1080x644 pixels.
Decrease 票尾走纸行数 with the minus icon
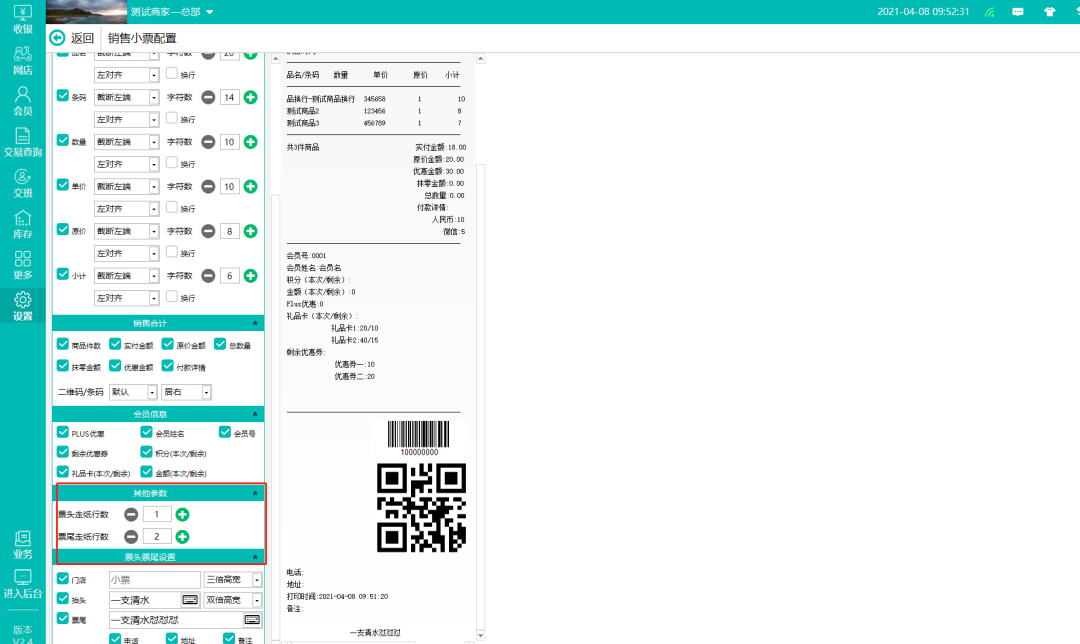pyautogui.click(x=131, y=537)
